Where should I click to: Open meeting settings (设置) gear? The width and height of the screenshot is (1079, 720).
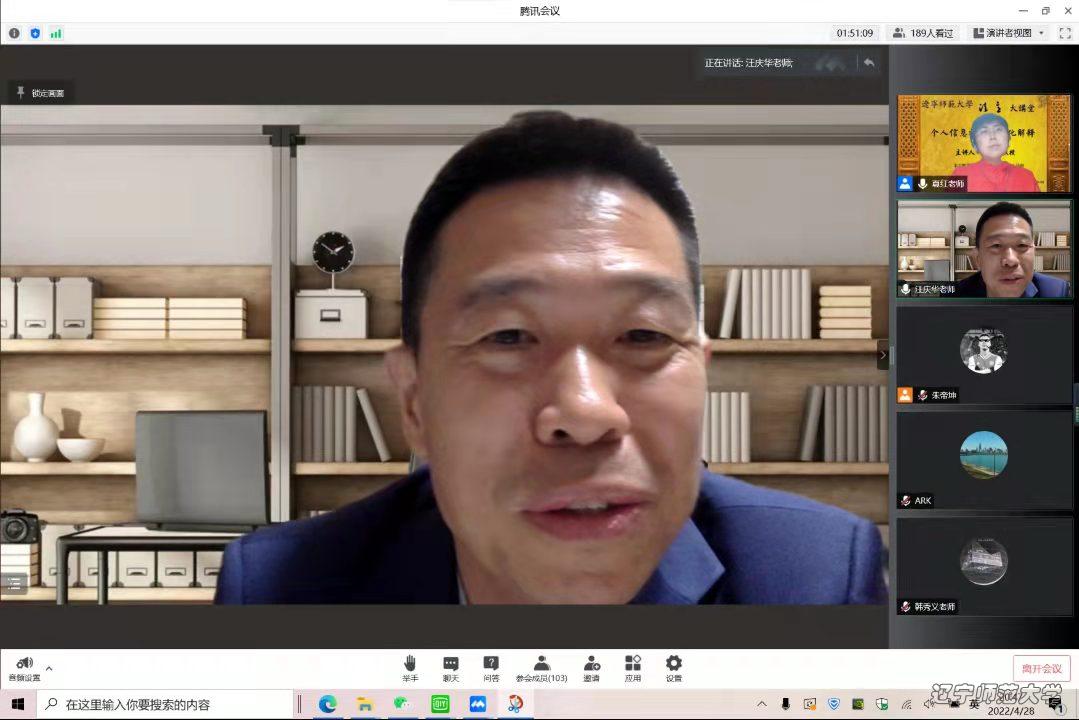[674, 667]
